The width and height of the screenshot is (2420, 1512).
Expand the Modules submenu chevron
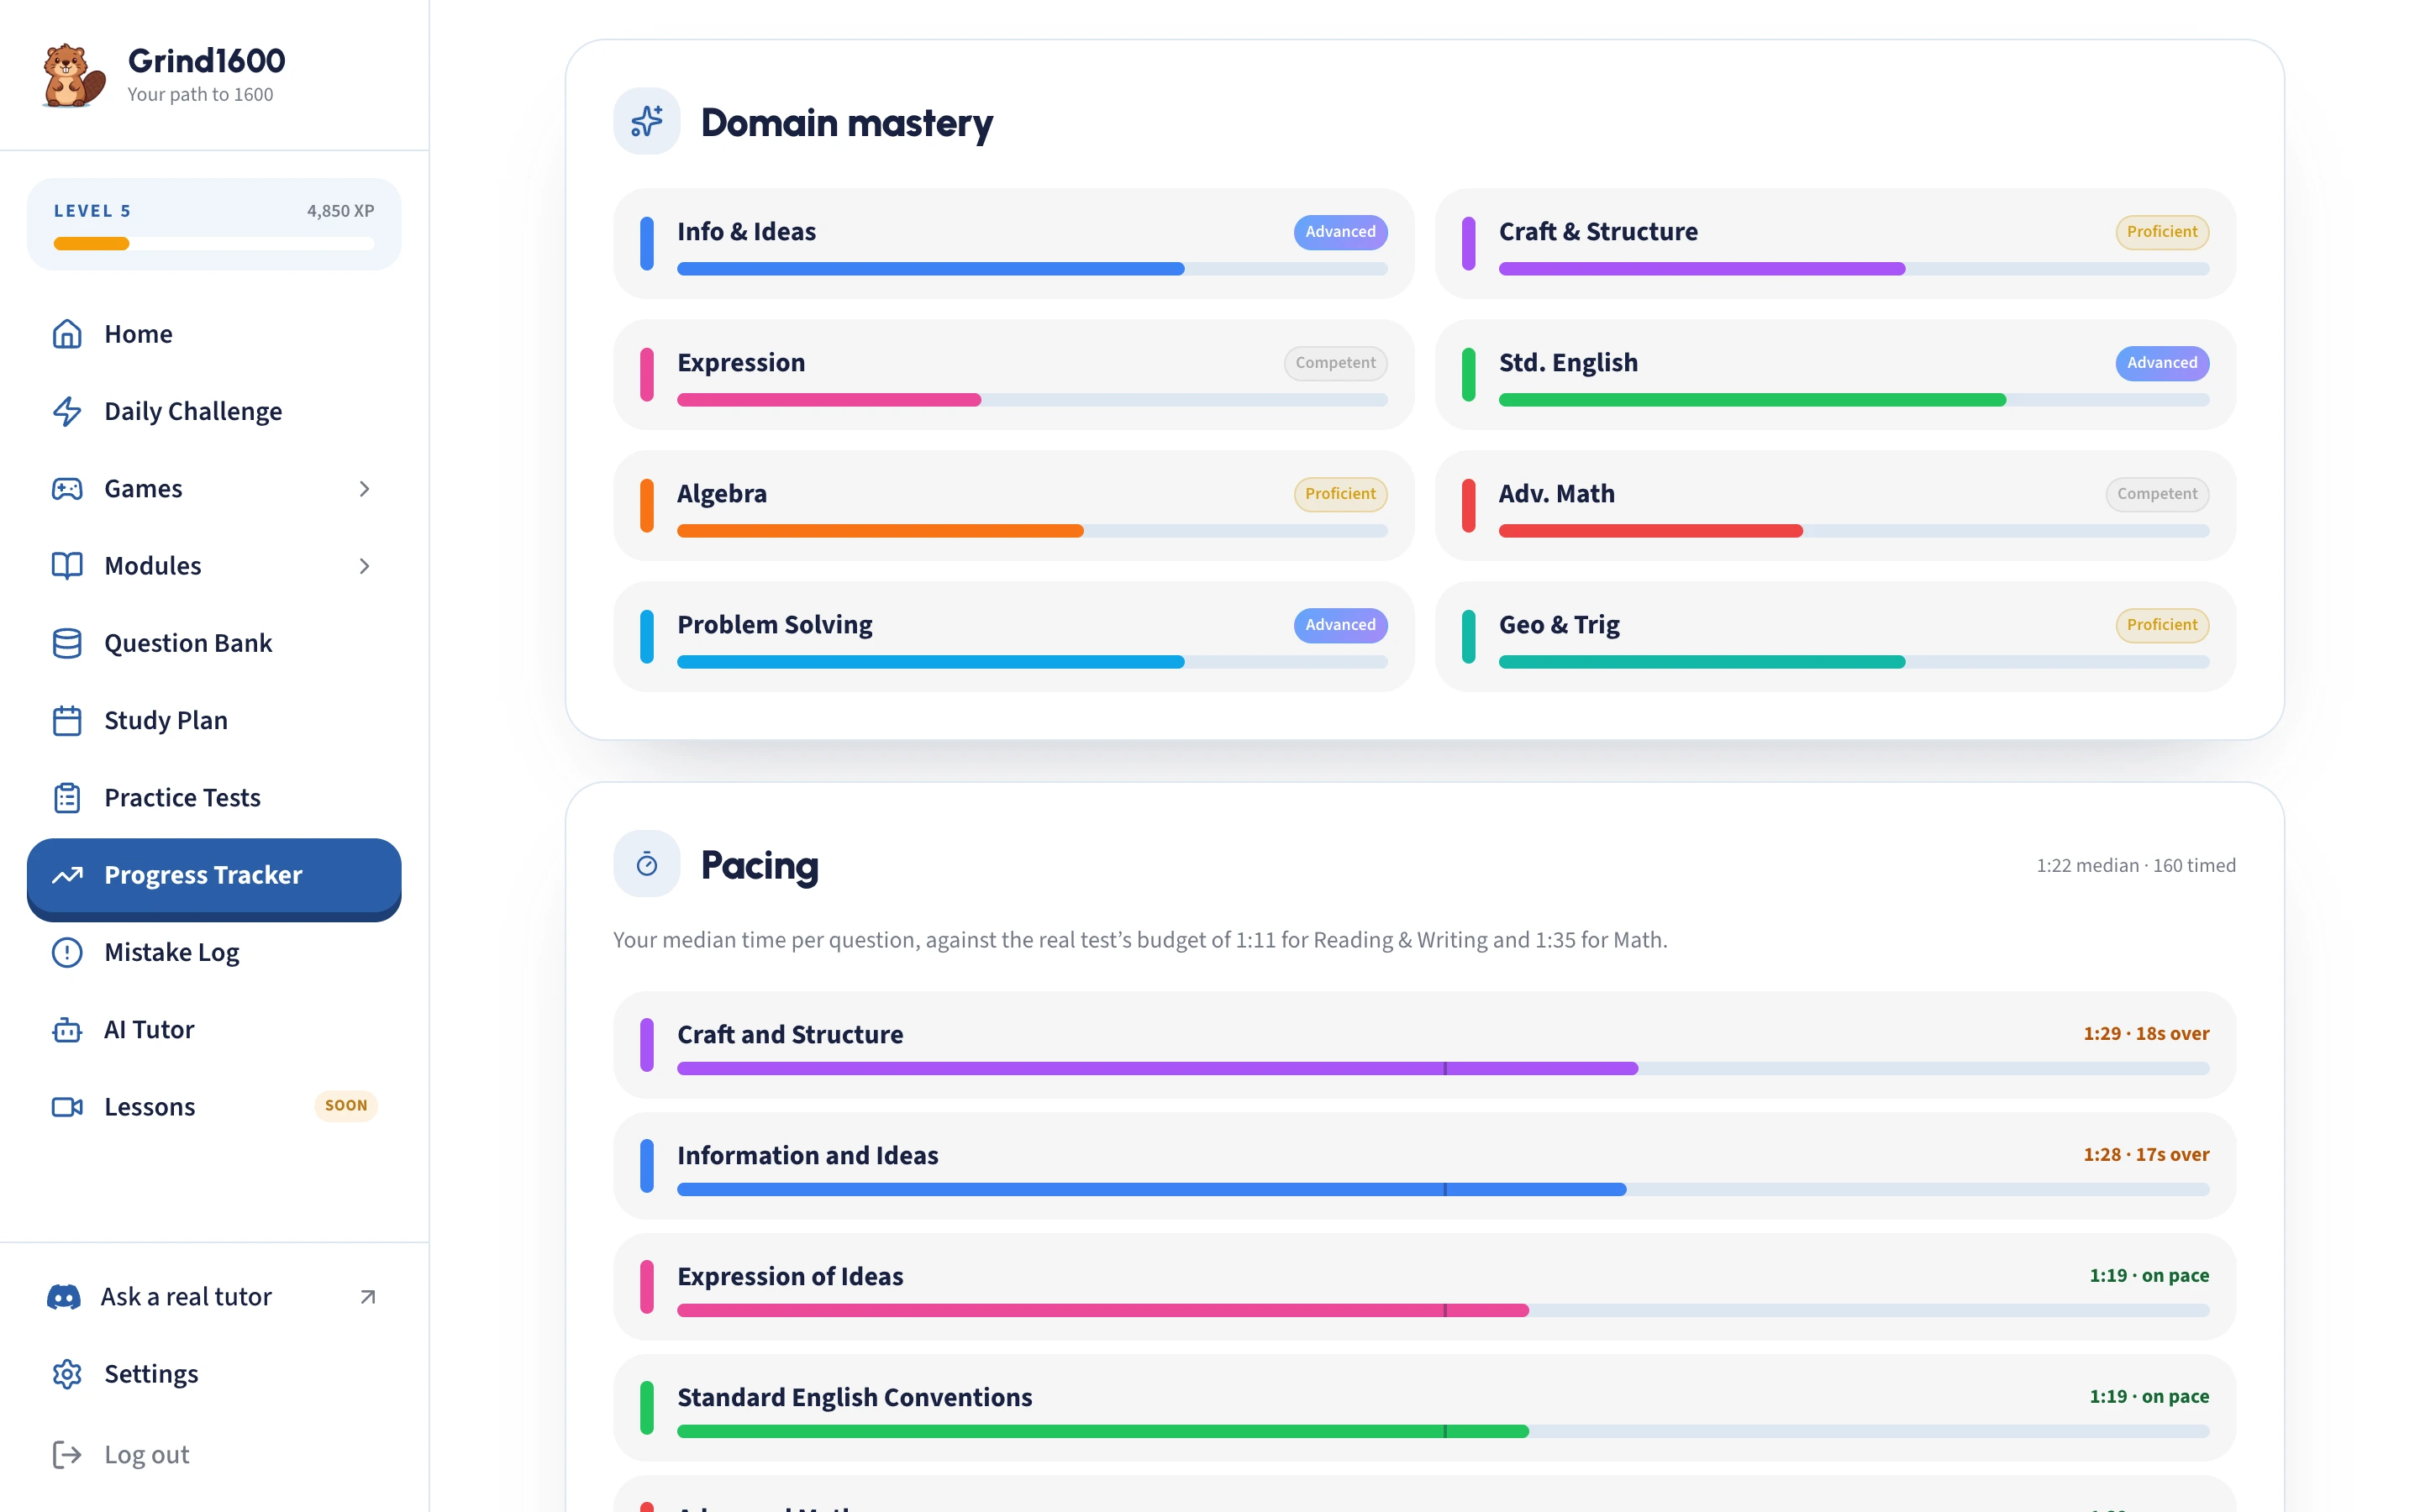point(364,566)
